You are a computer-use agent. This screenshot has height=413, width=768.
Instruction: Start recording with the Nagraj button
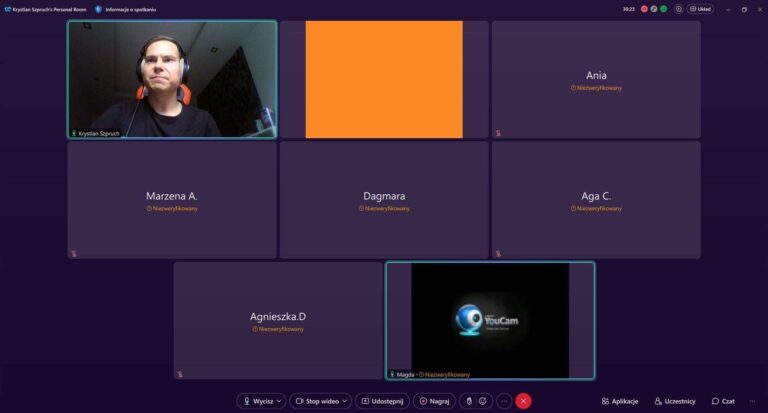point(435,401)
